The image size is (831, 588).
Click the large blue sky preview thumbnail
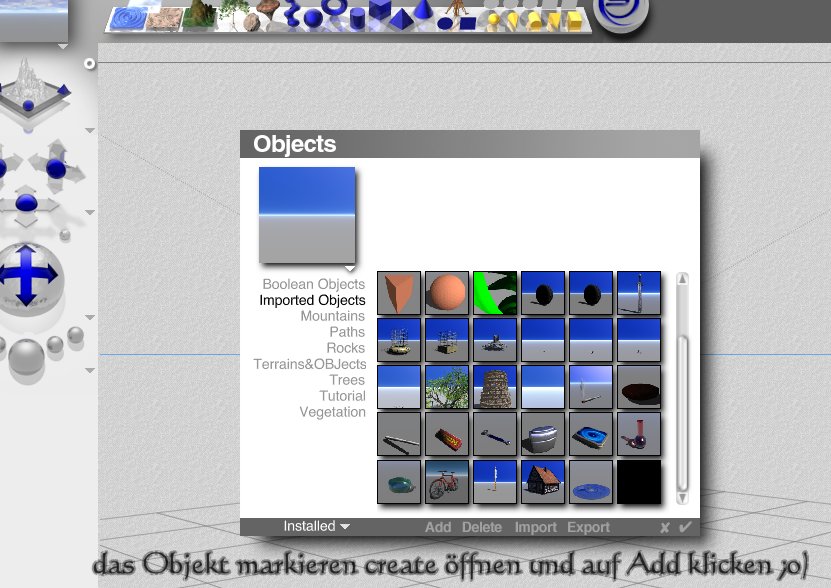click(x=307, y=215)
